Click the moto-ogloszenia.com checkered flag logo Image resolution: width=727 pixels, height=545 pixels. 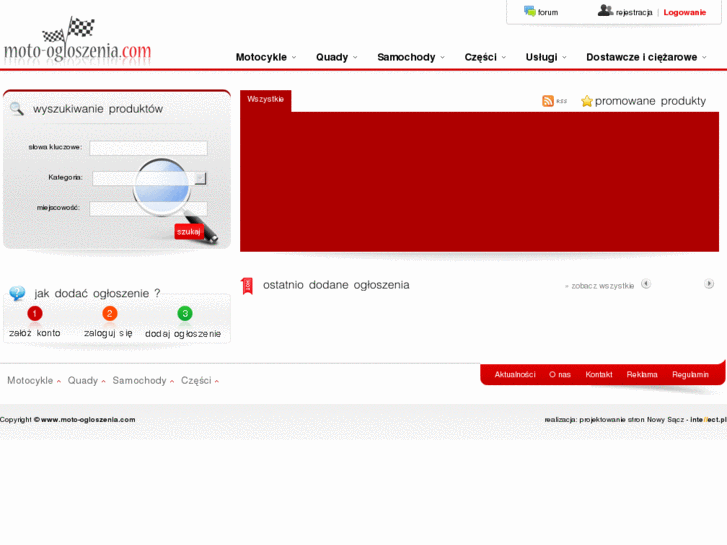click(x=77, y=42)
